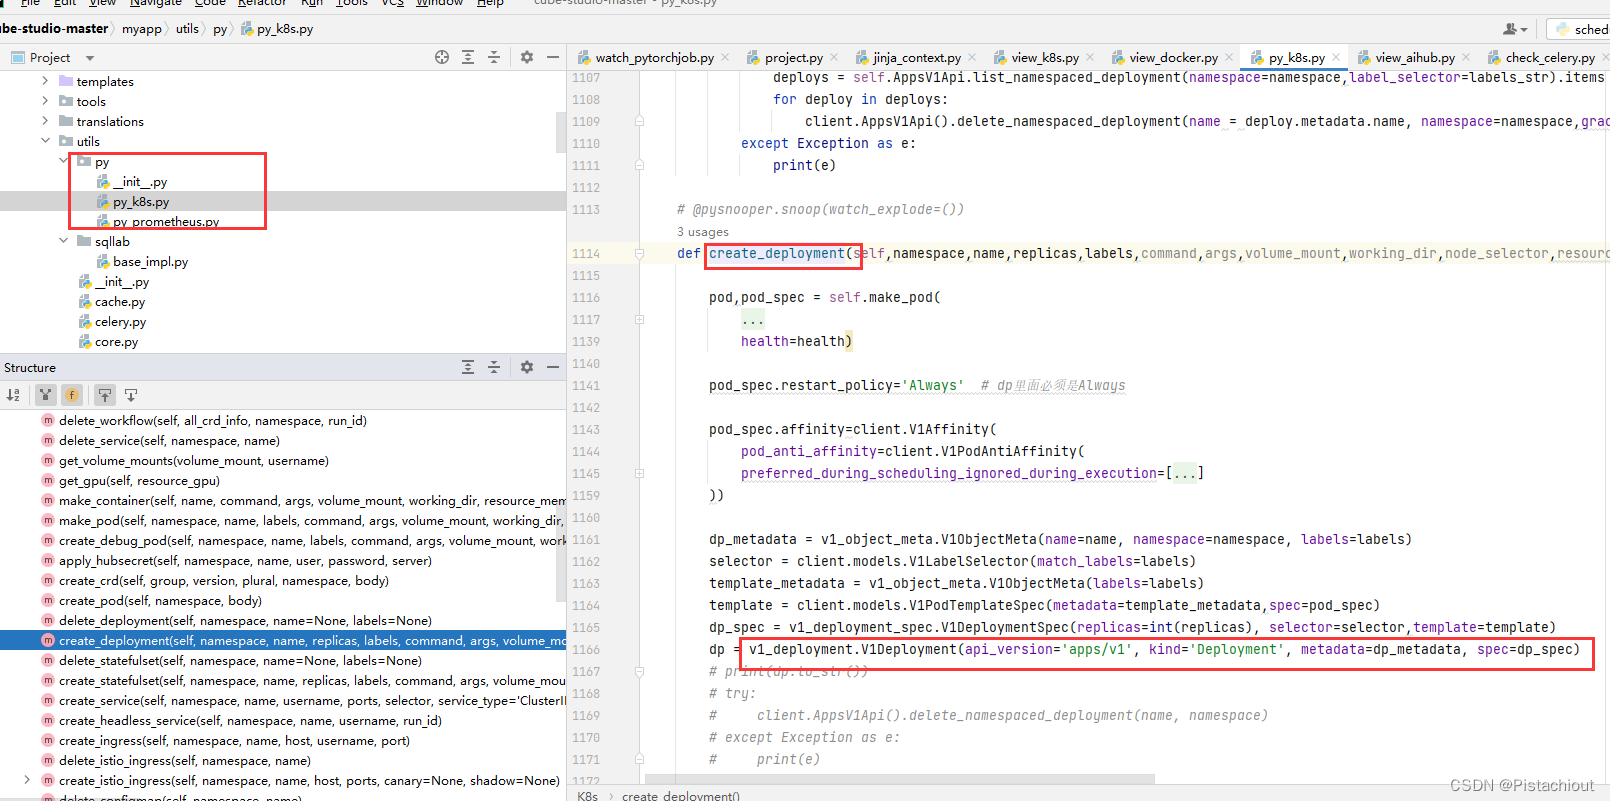Viewport: 1610px width, 801px height.
Task: Open the user account dropdown
Action: pos(1515,29)
